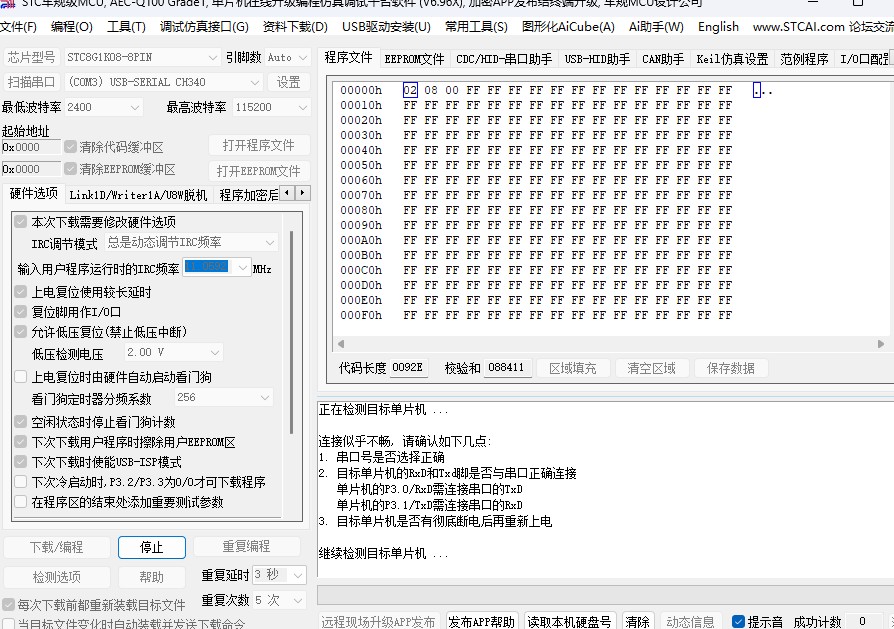894x629 pixels.
Task: Open the 最高波特率 115200 dropdown
Action: tap(271, 107)
